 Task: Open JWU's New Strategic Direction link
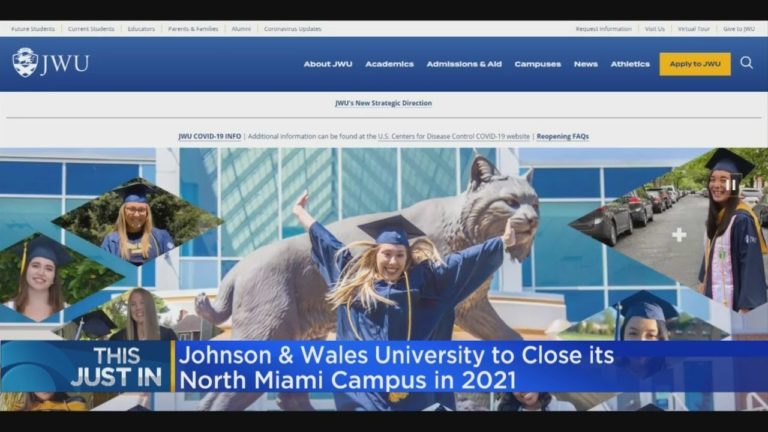click(384, 103)
